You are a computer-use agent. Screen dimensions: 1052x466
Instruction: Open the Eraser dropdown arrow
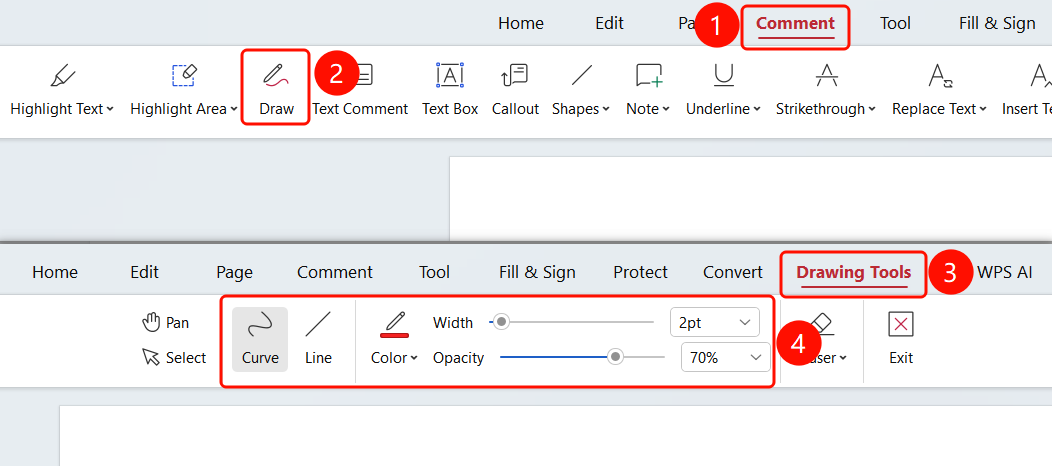tap(843, 358)
